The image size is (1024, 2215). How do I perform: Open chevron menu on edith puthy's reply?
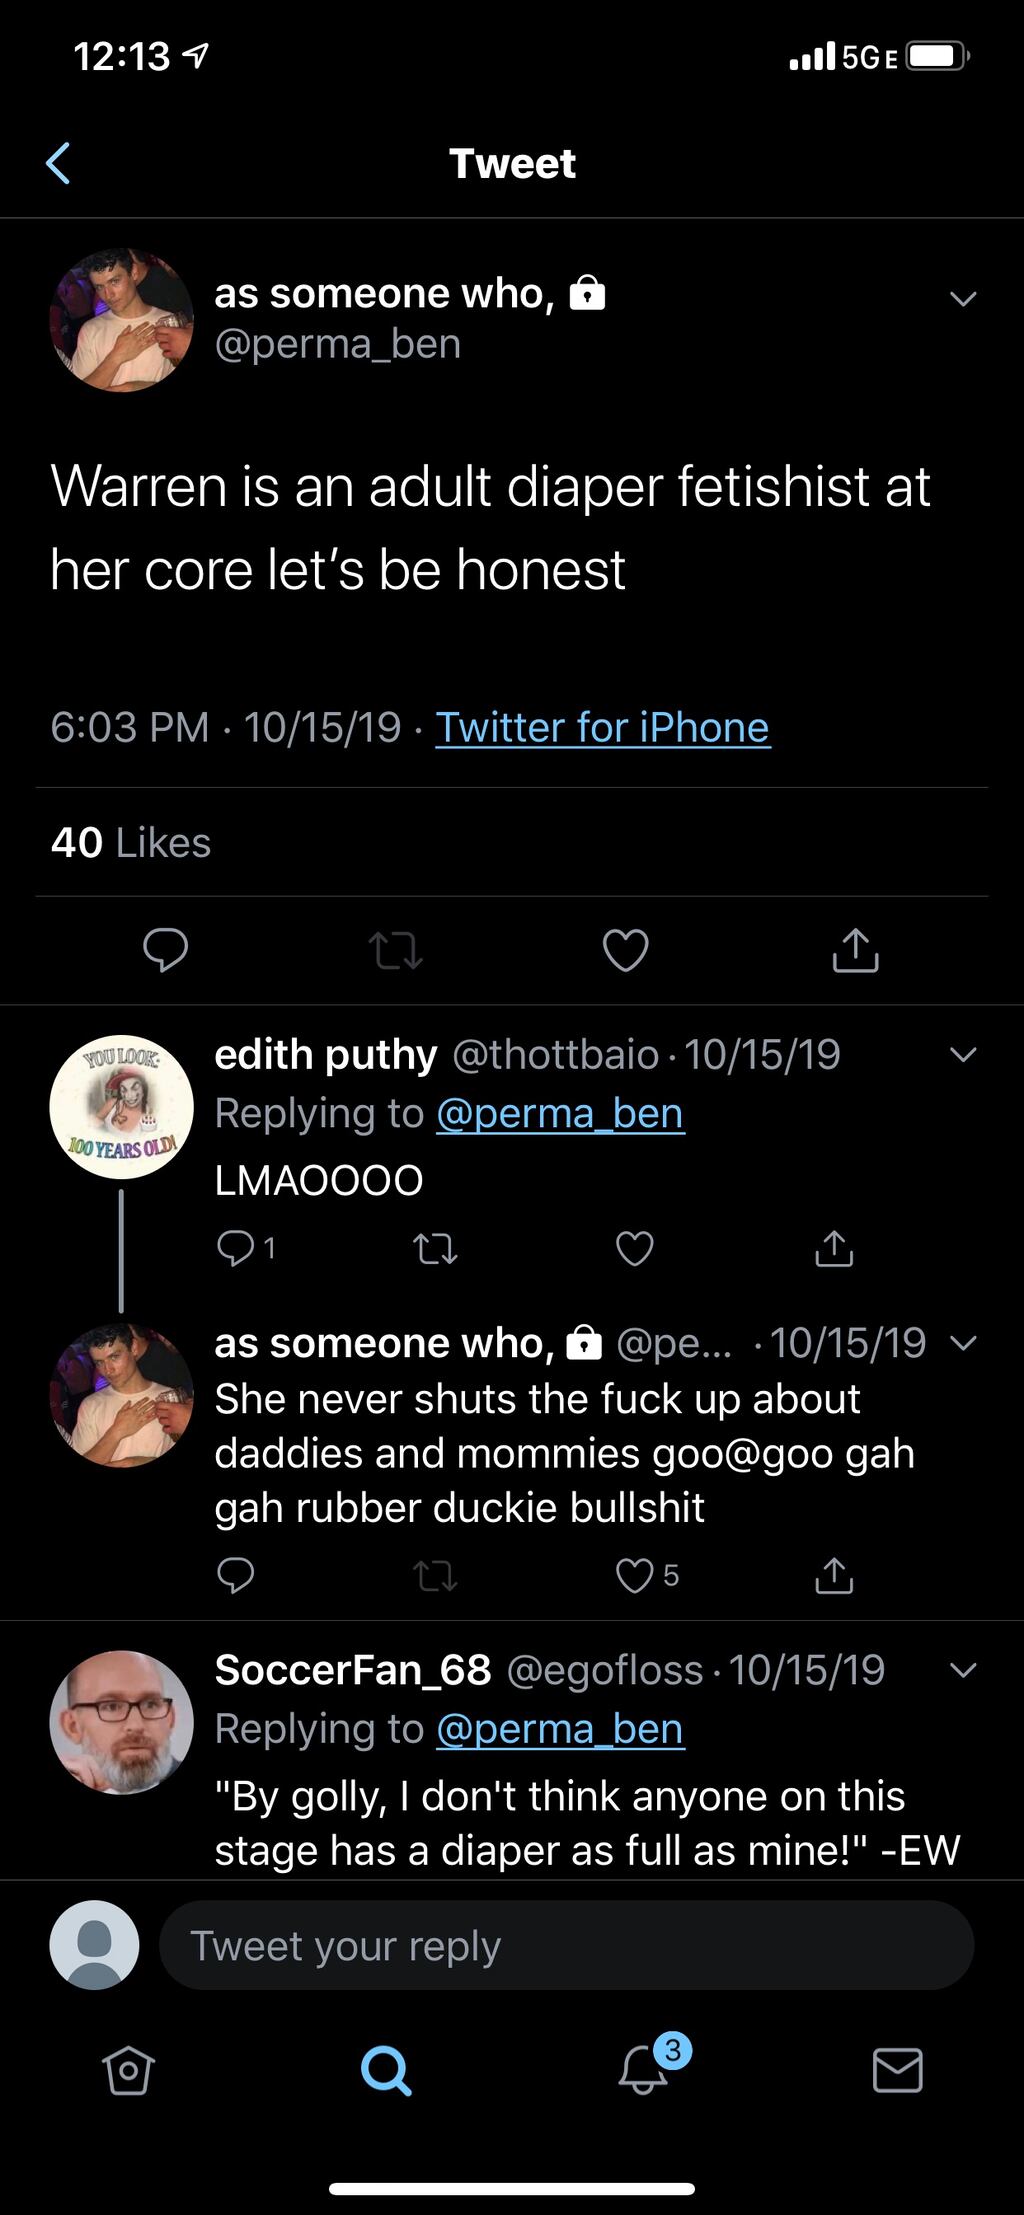click(962, 1054)
